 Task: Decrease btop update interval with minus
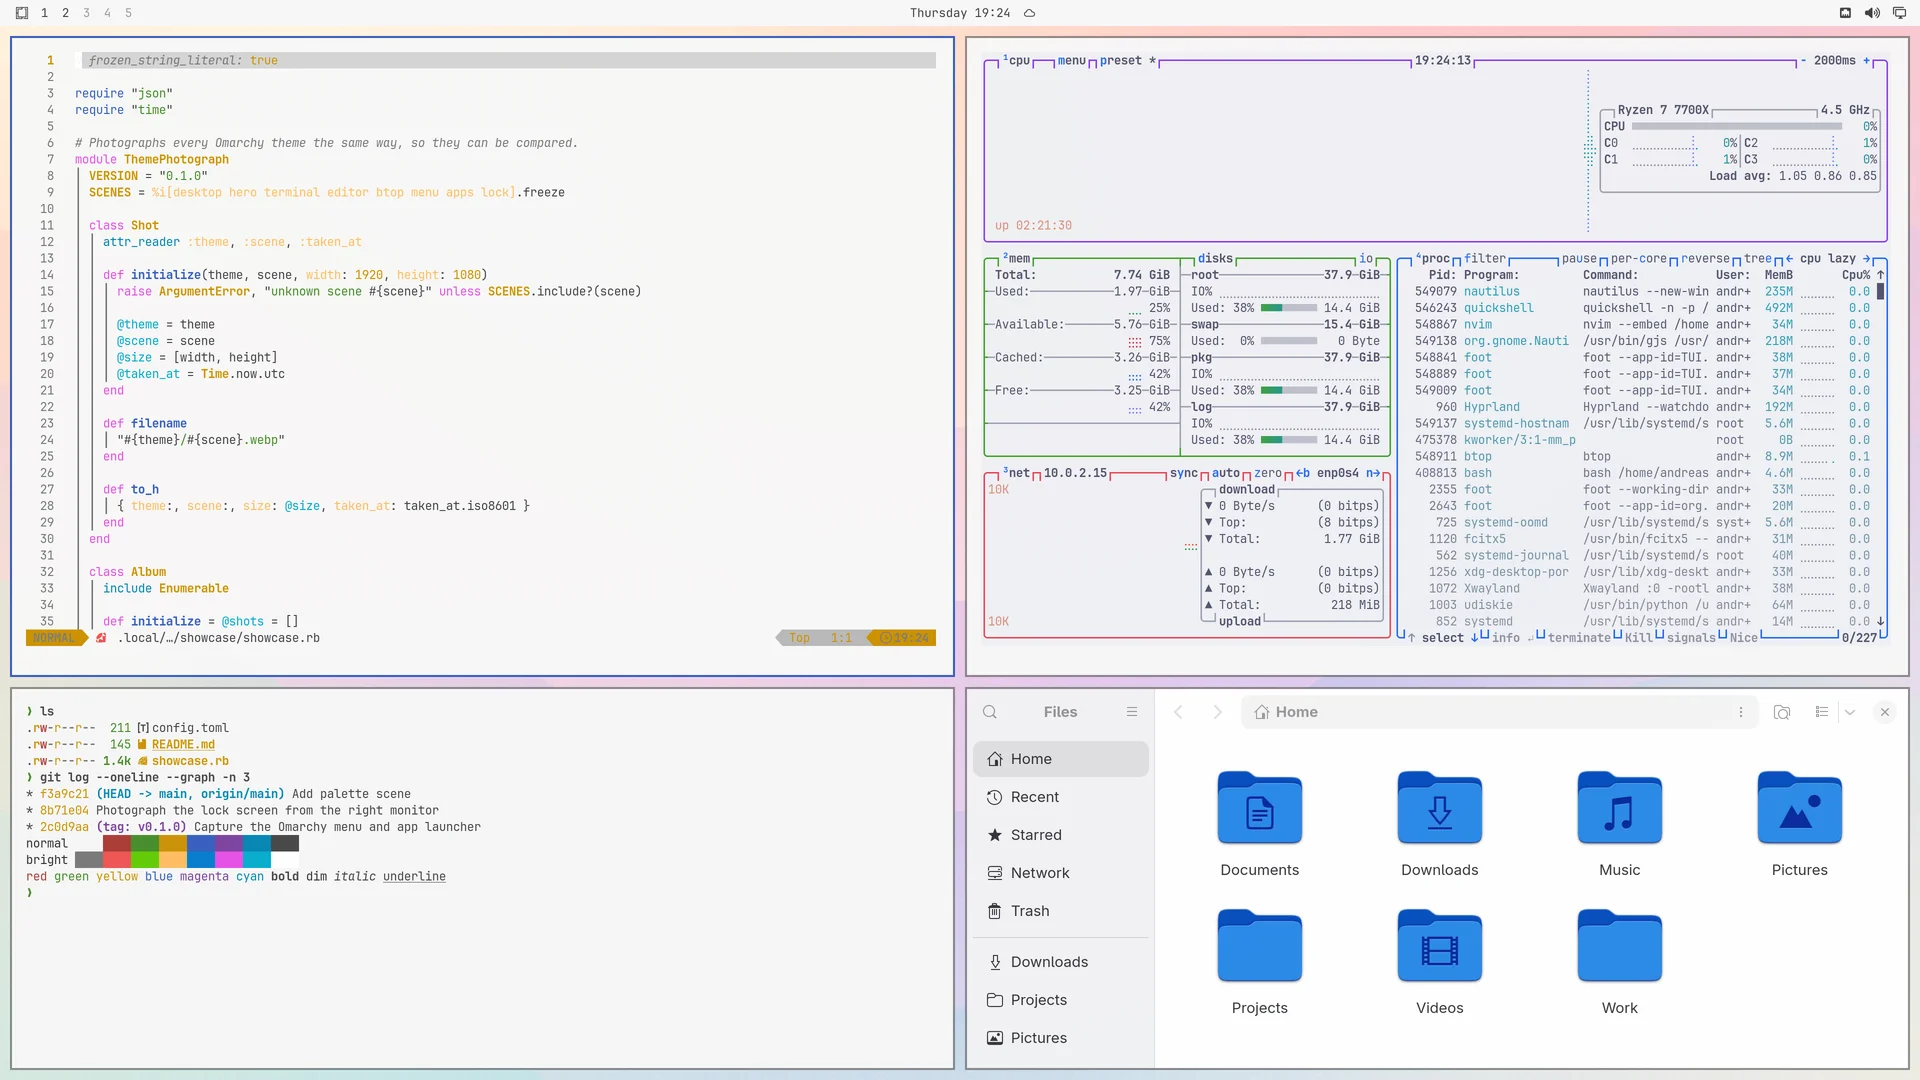tap(1804, 61)
